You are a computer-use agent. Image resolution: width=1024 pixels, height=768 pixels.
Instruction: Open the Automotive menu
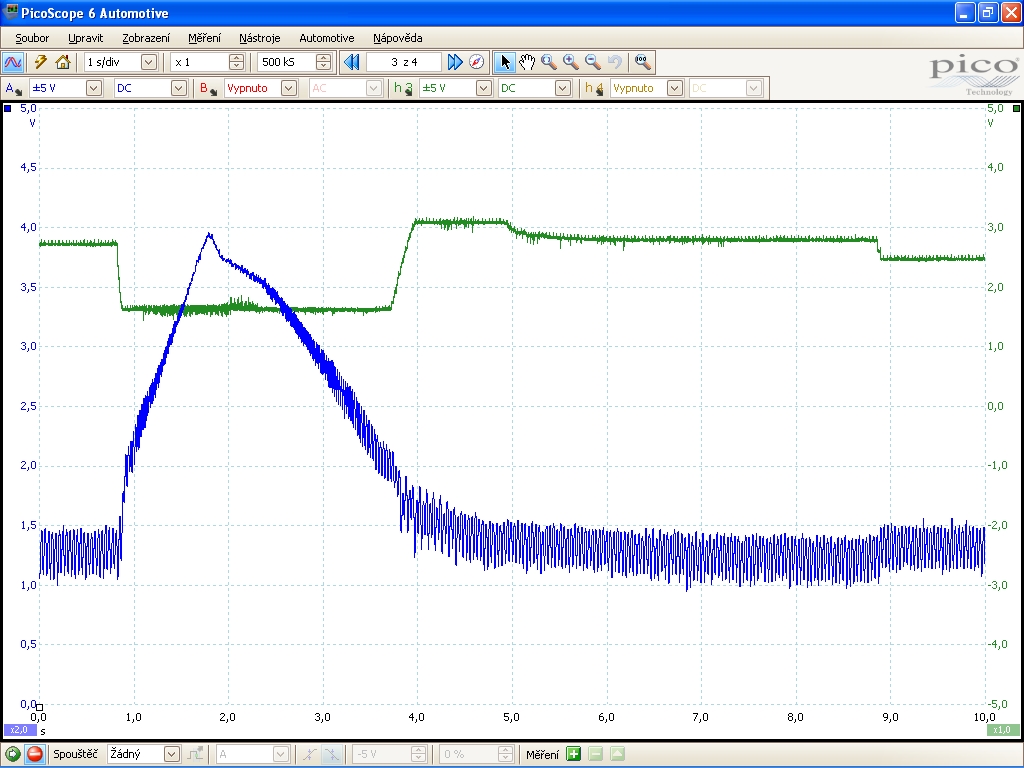click(326, 38)
